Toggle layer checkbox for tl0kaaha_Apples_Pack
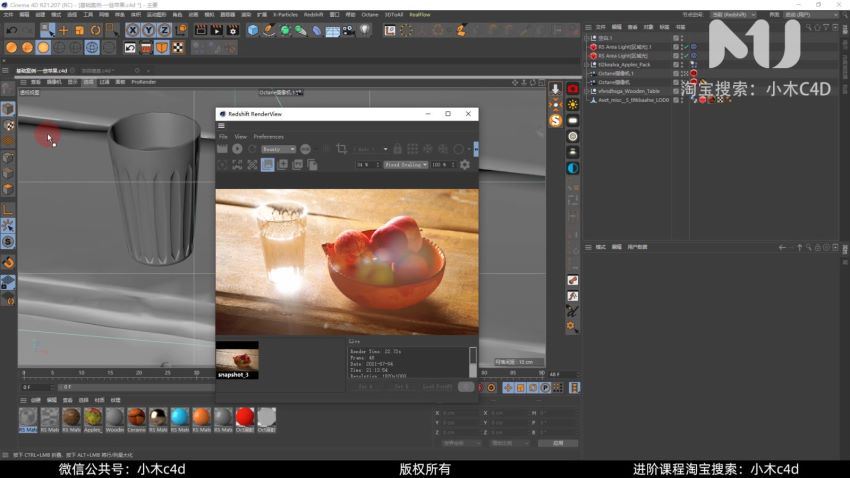 coord(677,64)
